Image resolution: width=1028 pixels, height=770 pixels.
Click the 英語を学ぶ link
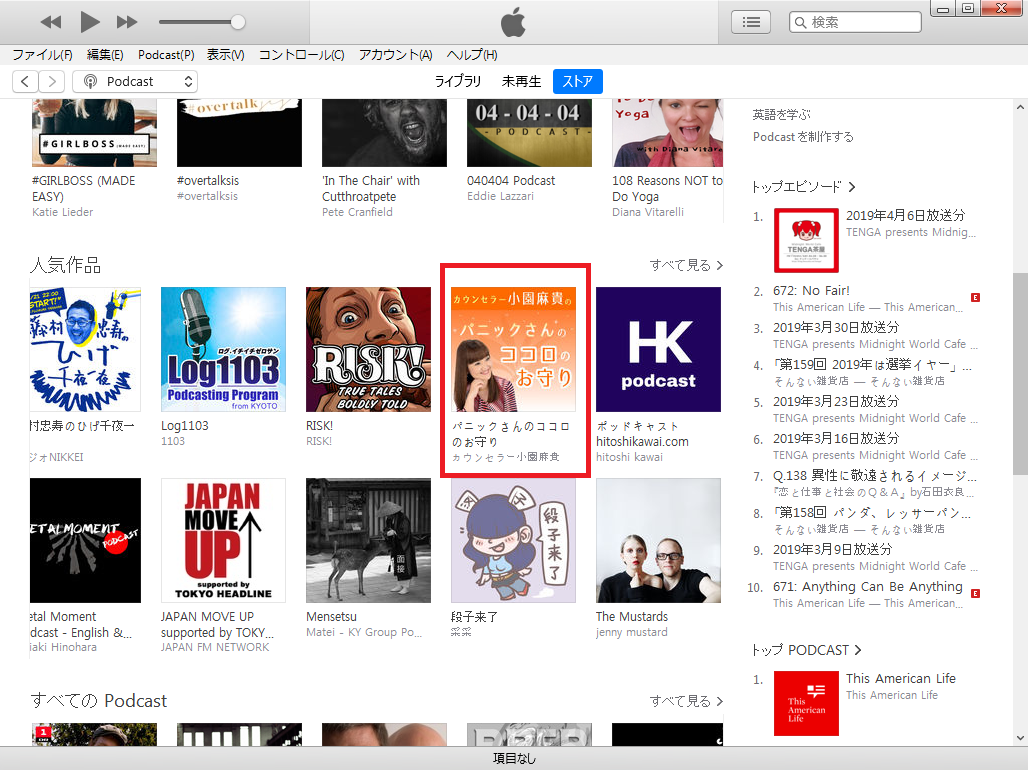(781, 115)
